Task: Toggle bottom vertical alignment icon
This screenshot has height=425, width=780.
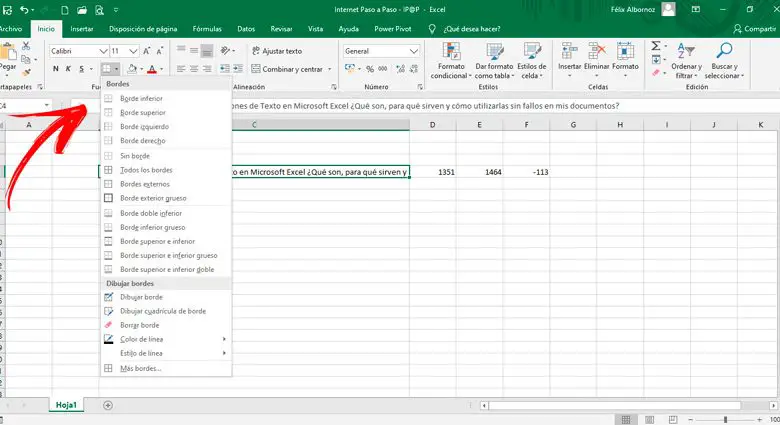Action: click(207, 50)
